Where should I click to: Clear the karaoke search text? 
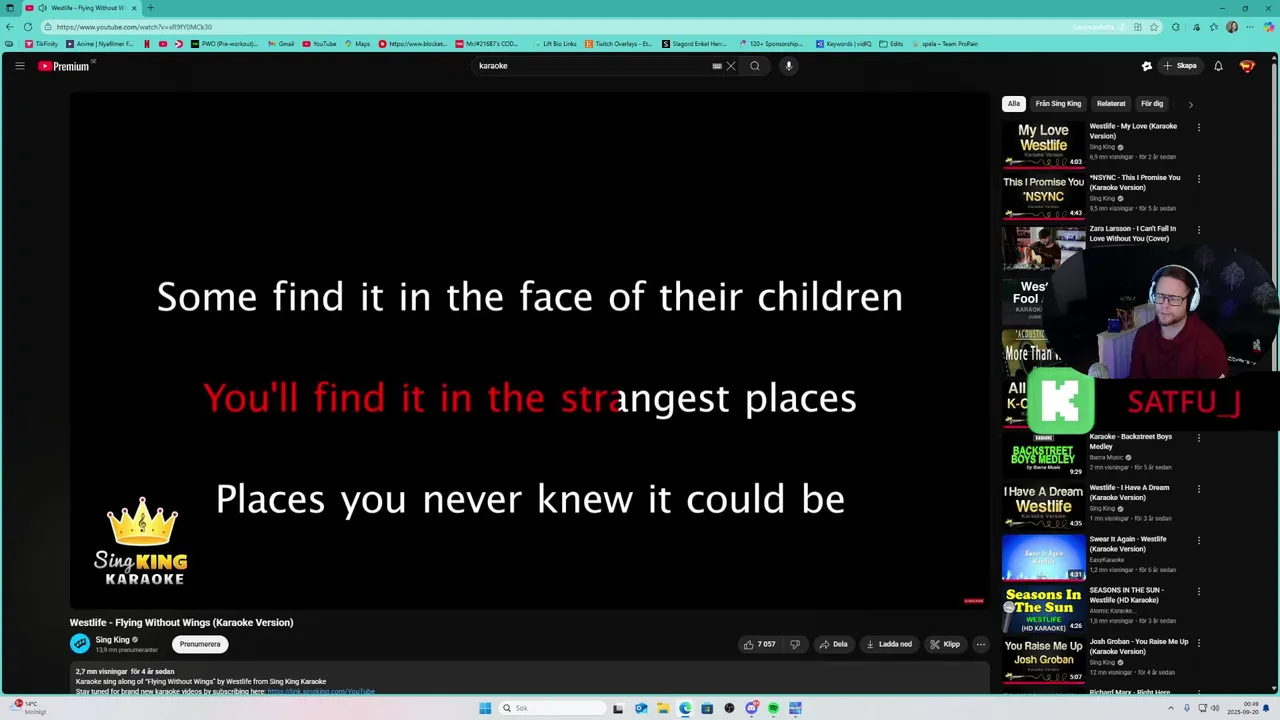tap(731, 66)
